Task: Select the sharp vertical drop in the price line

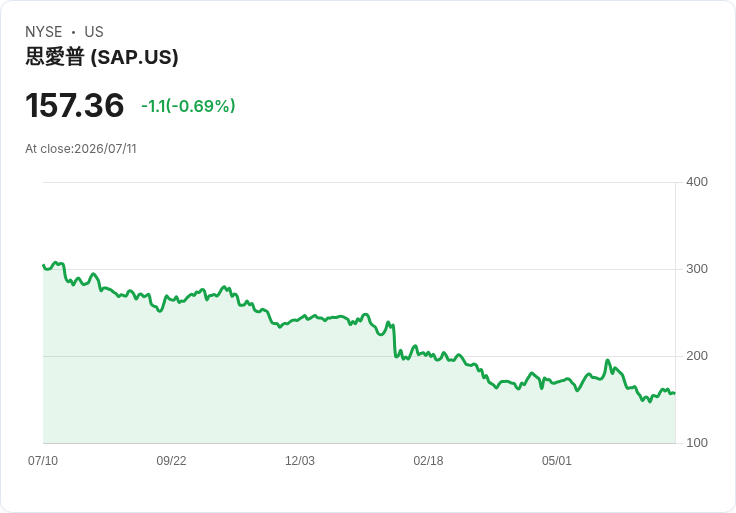Action: [x=394, y=340]
